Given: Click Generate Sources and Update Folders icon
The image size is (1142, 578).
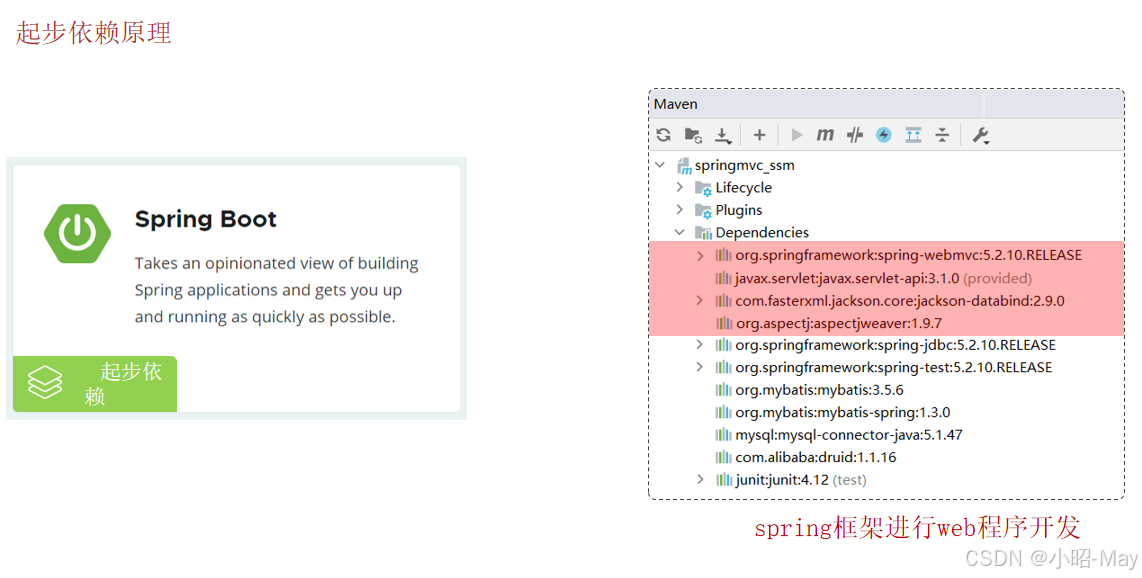Looking at the screenshot, I should coord(693,135).
